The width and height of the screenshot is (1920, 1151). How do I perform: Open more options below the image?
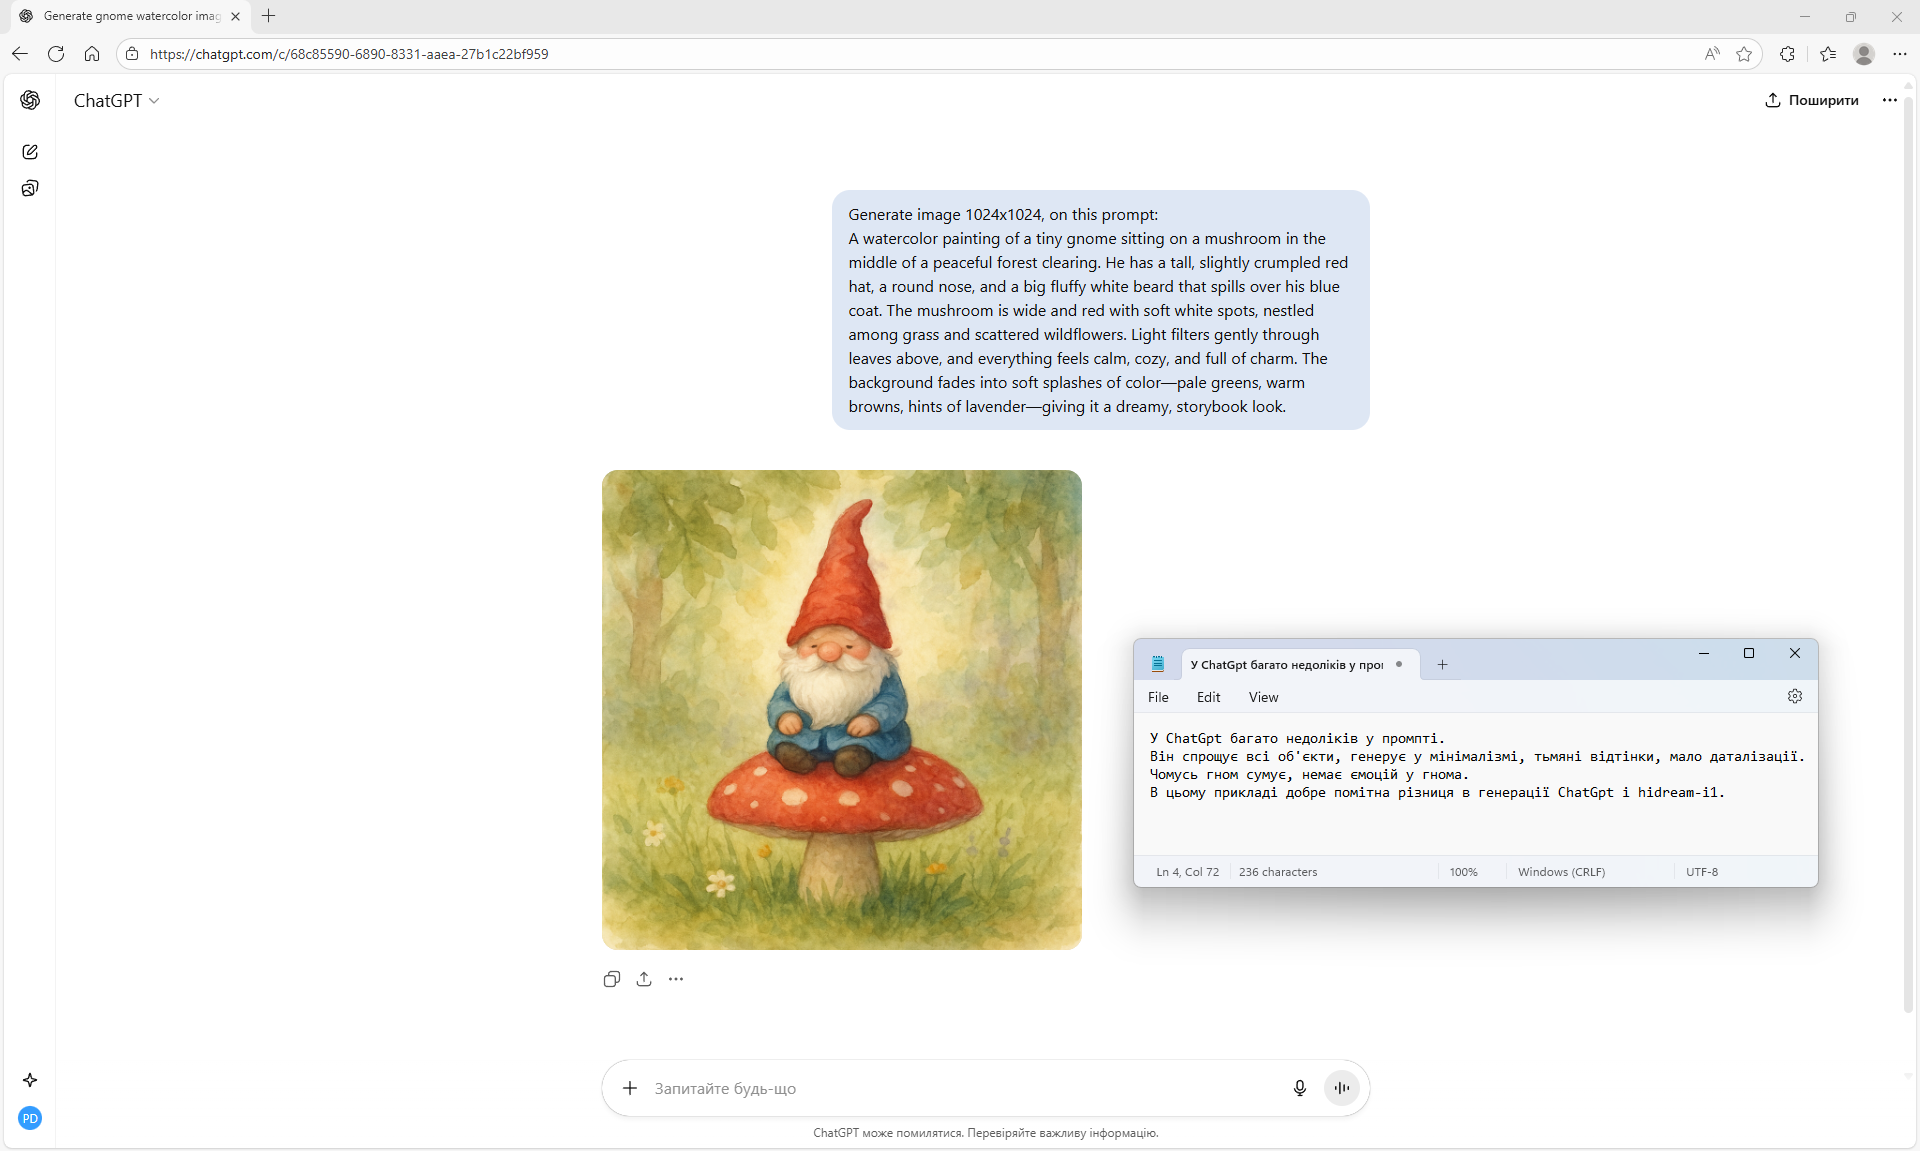pyautogui.click(x=676, y=979)
